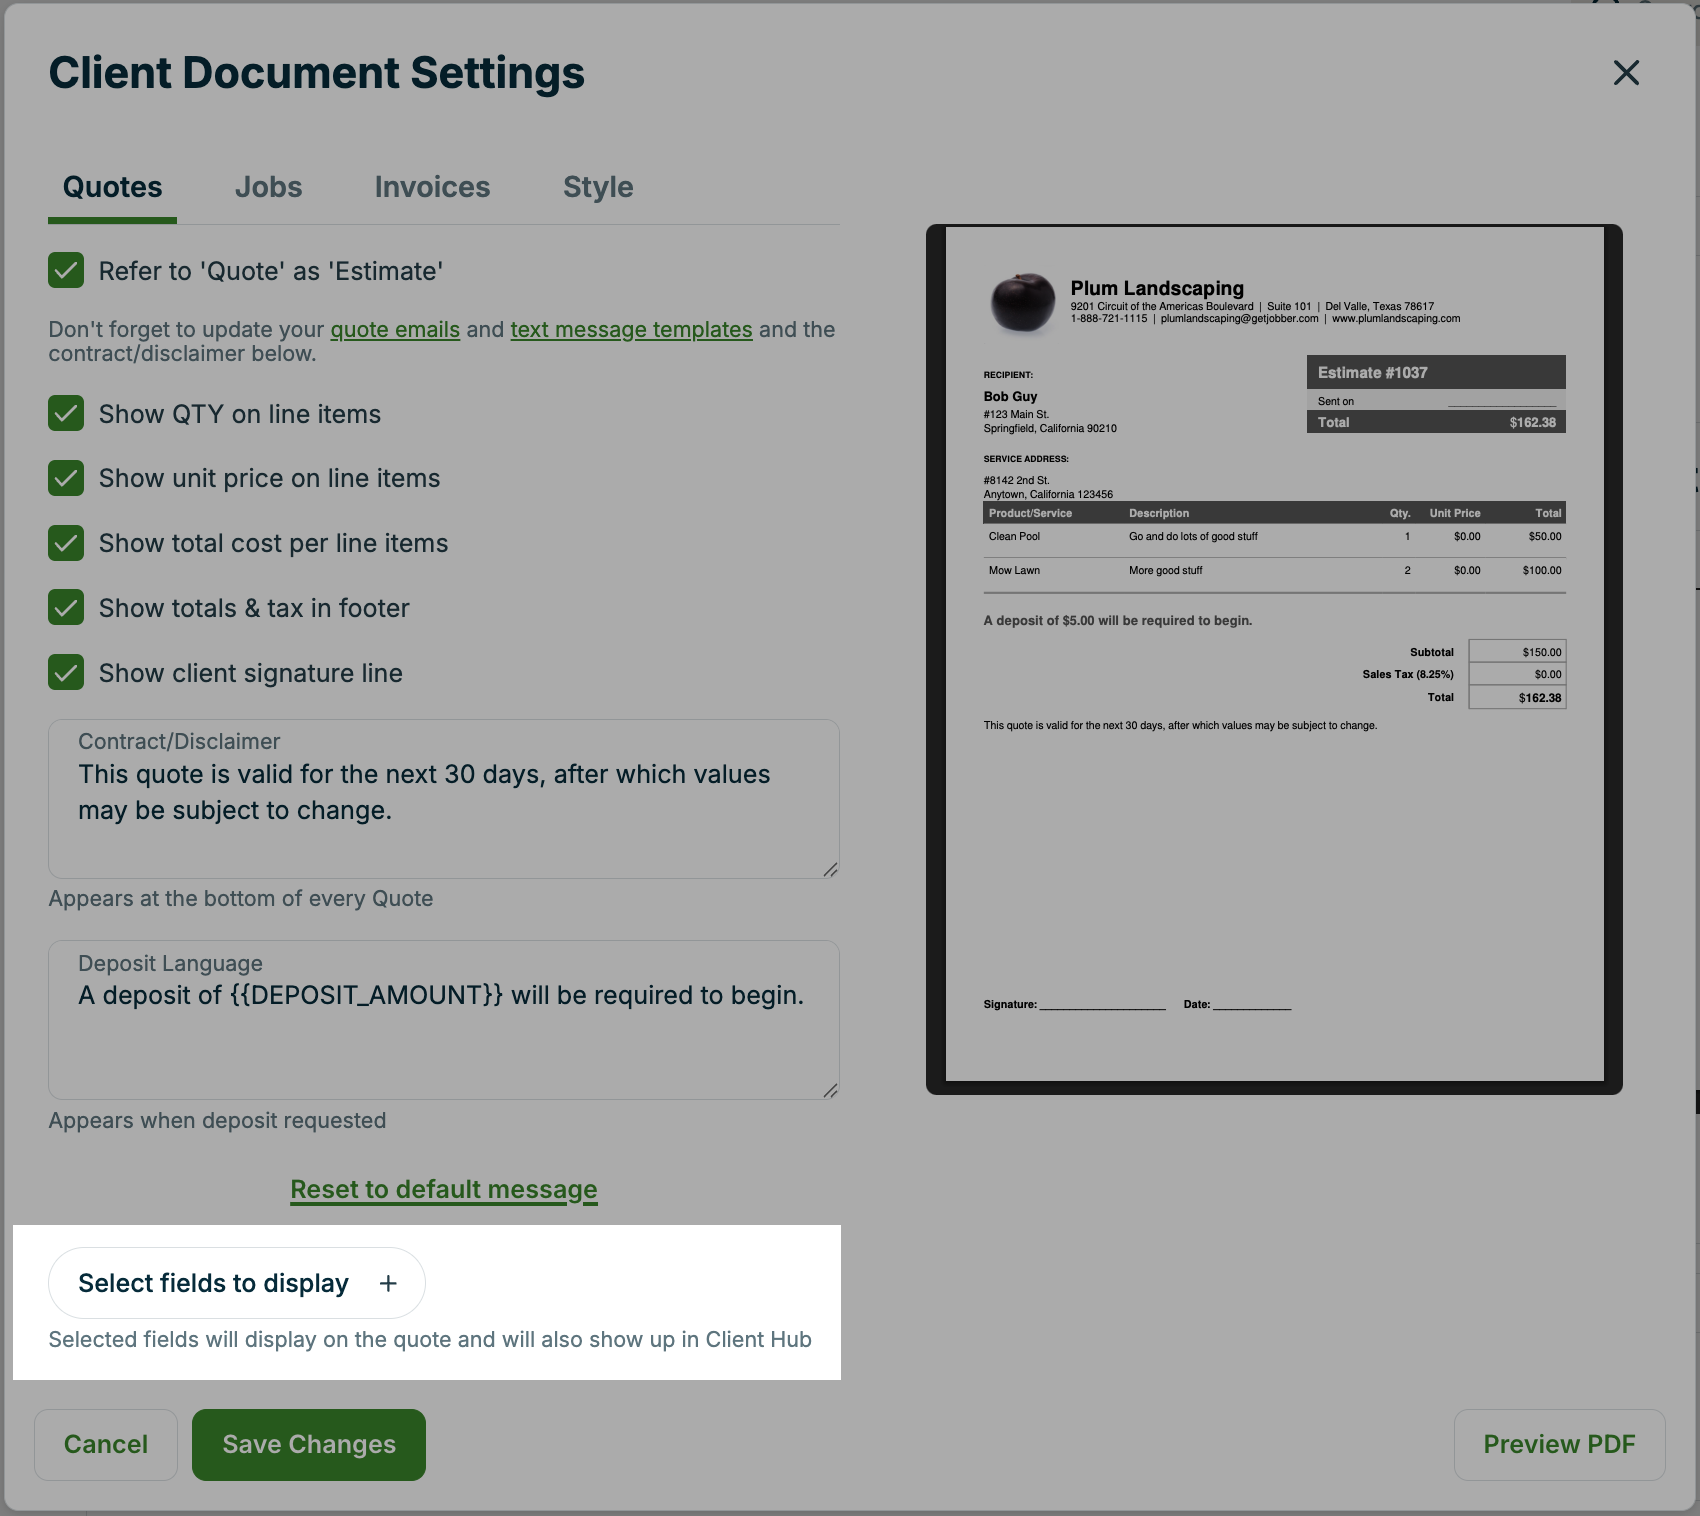Uncheck Refer to 'Quote' as 'Estimate'
The image size is (1700, 1516).
pos(65,270)
